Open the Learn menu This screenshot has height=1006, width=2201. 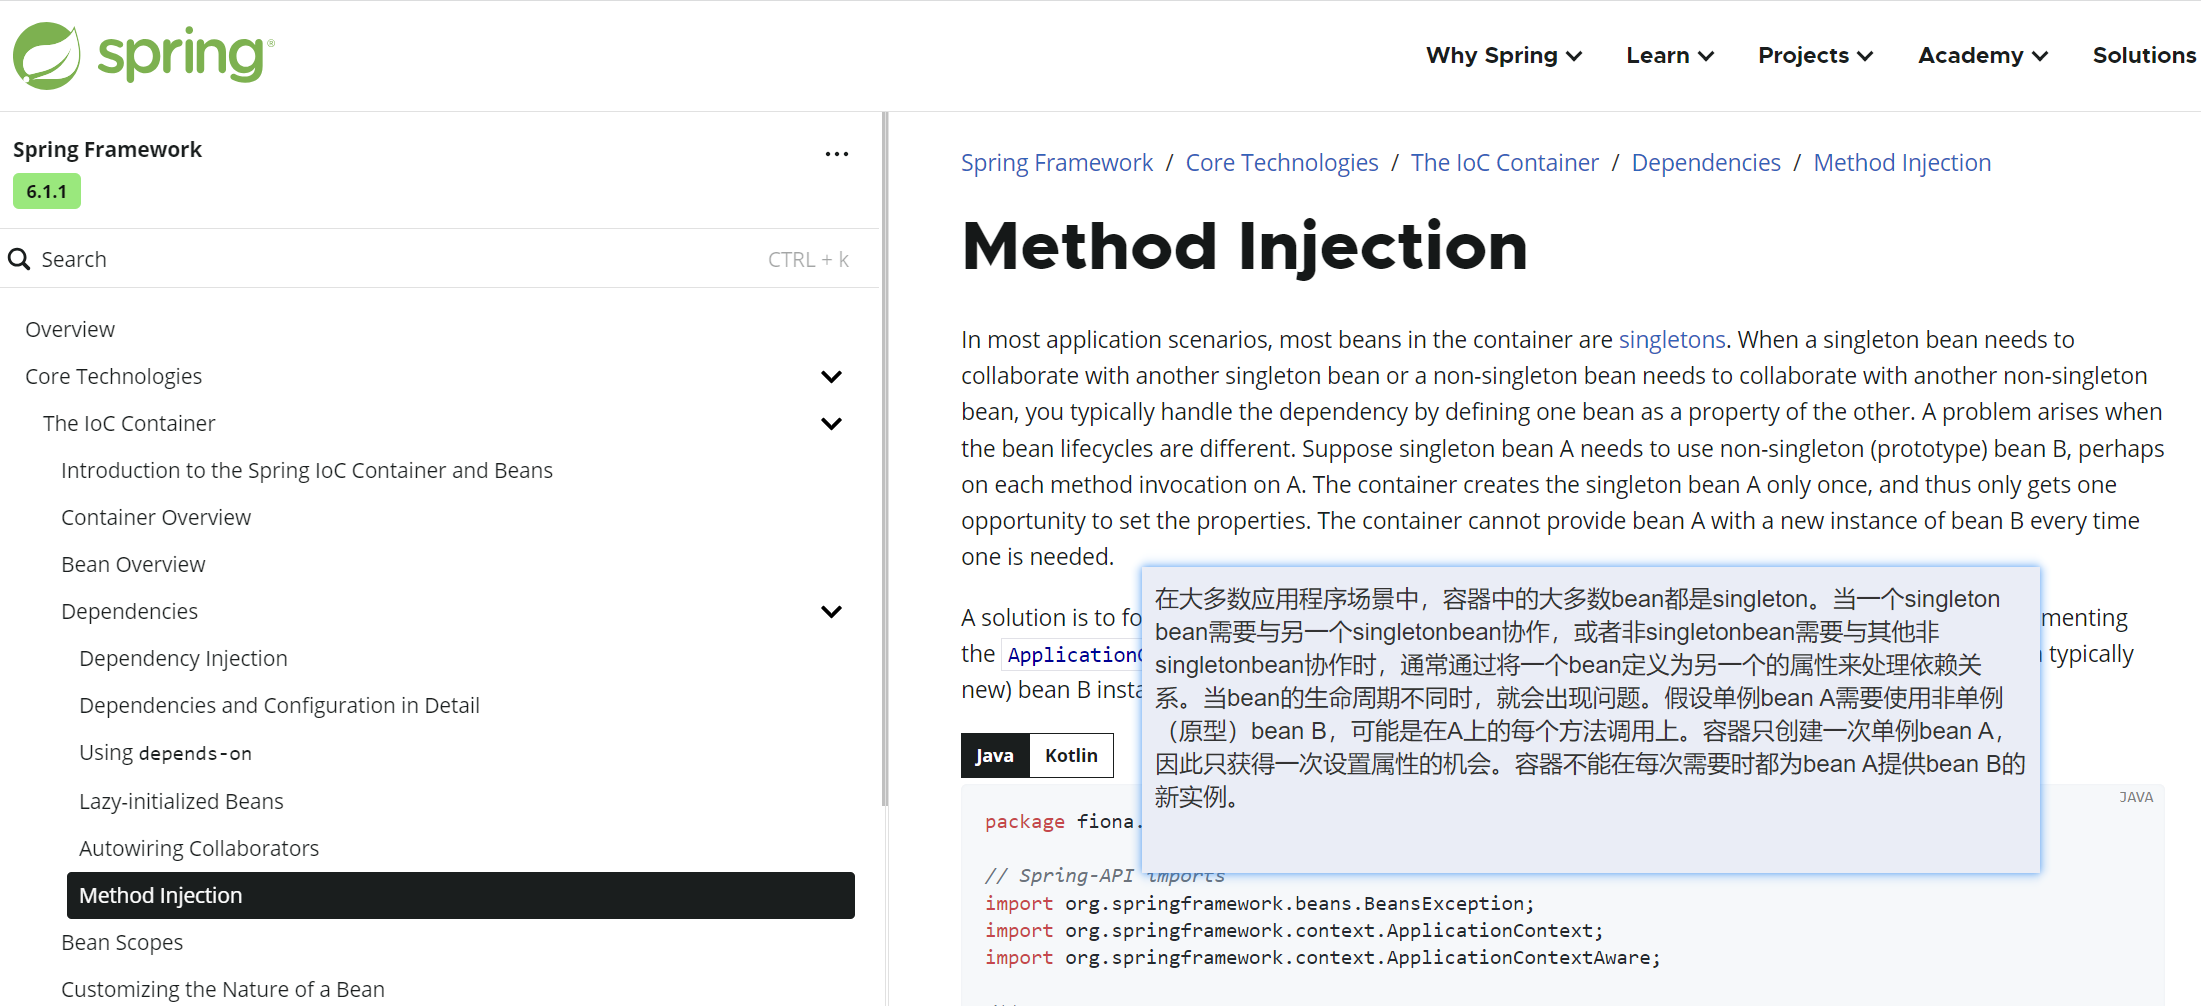[1669, 55]
